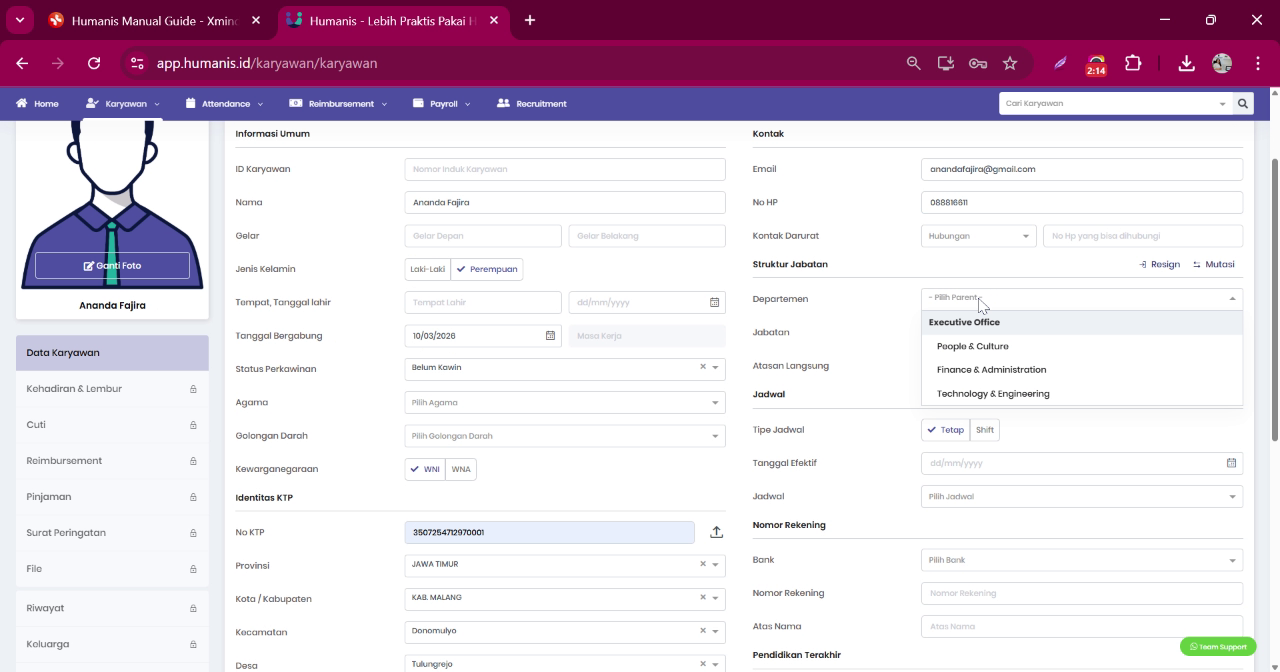The height and width of the screenshot is (672, 1280).
Task: Open calendar picker for Tanggal Bergabung
Action: [550, 336]
